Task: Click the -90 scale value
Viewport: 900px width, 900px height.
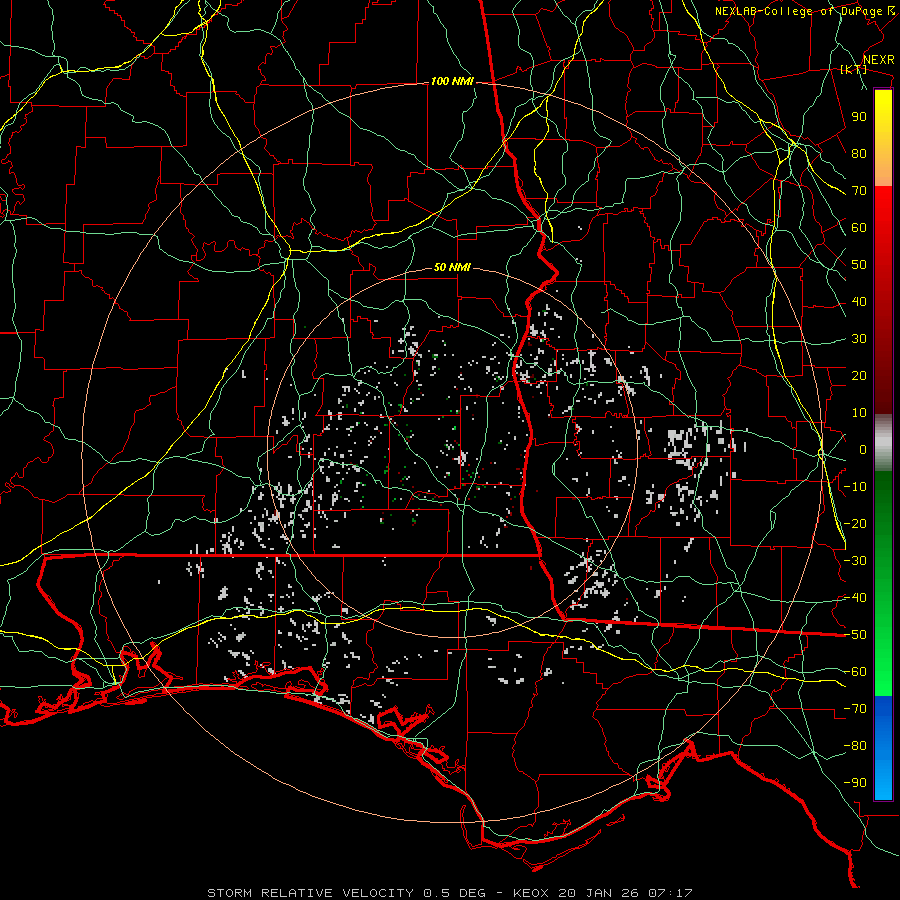Action: 855,783
